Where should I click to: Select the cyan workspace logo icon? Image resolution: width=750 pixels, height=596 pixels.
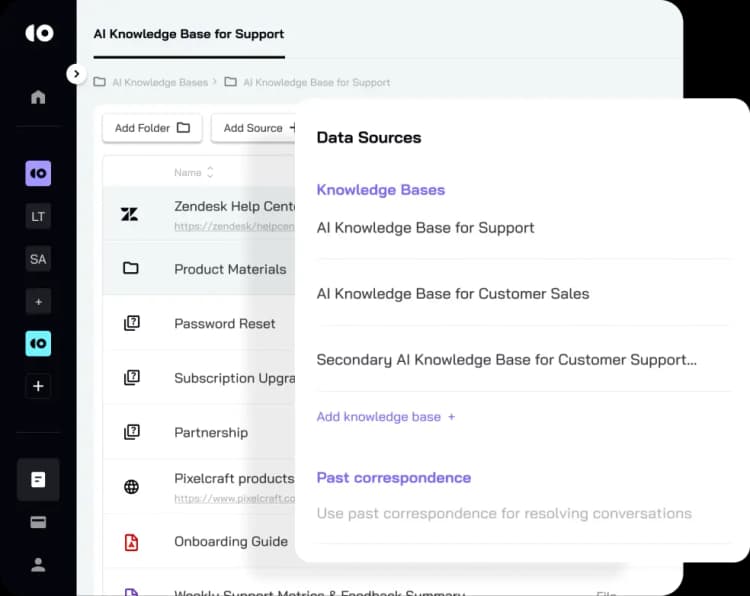tap(38, 343)
